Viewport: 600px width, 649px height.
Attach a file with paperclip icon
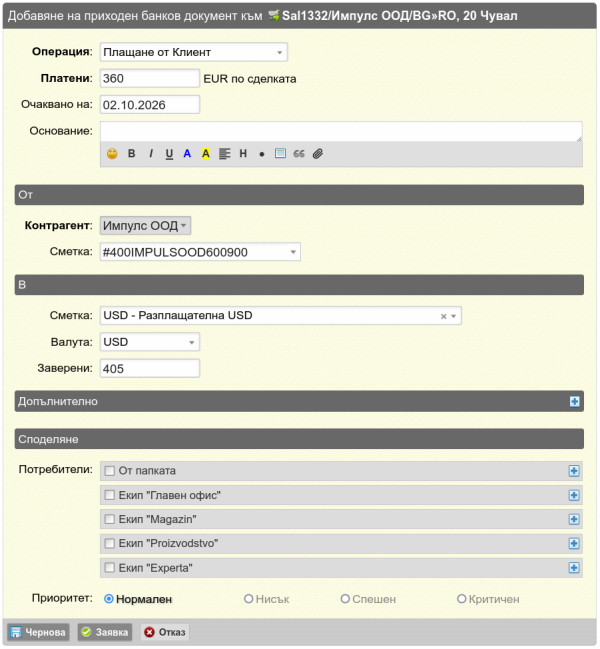click(x=318, y=154)
